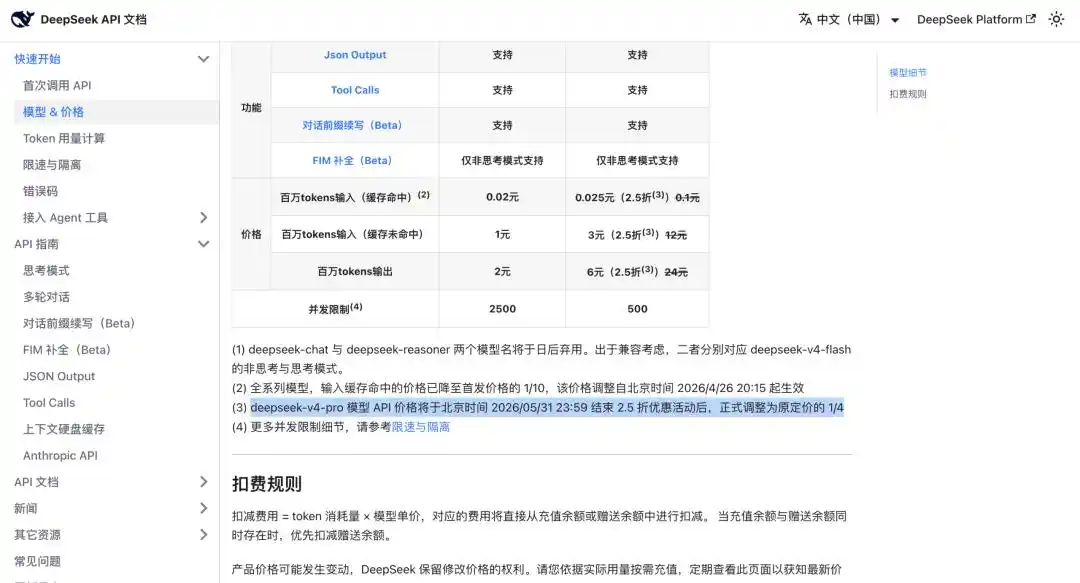Follow the 限速与隔离 link in footnote 4
The height and width of the screenshot is (583, 1080).
[421, 427]
